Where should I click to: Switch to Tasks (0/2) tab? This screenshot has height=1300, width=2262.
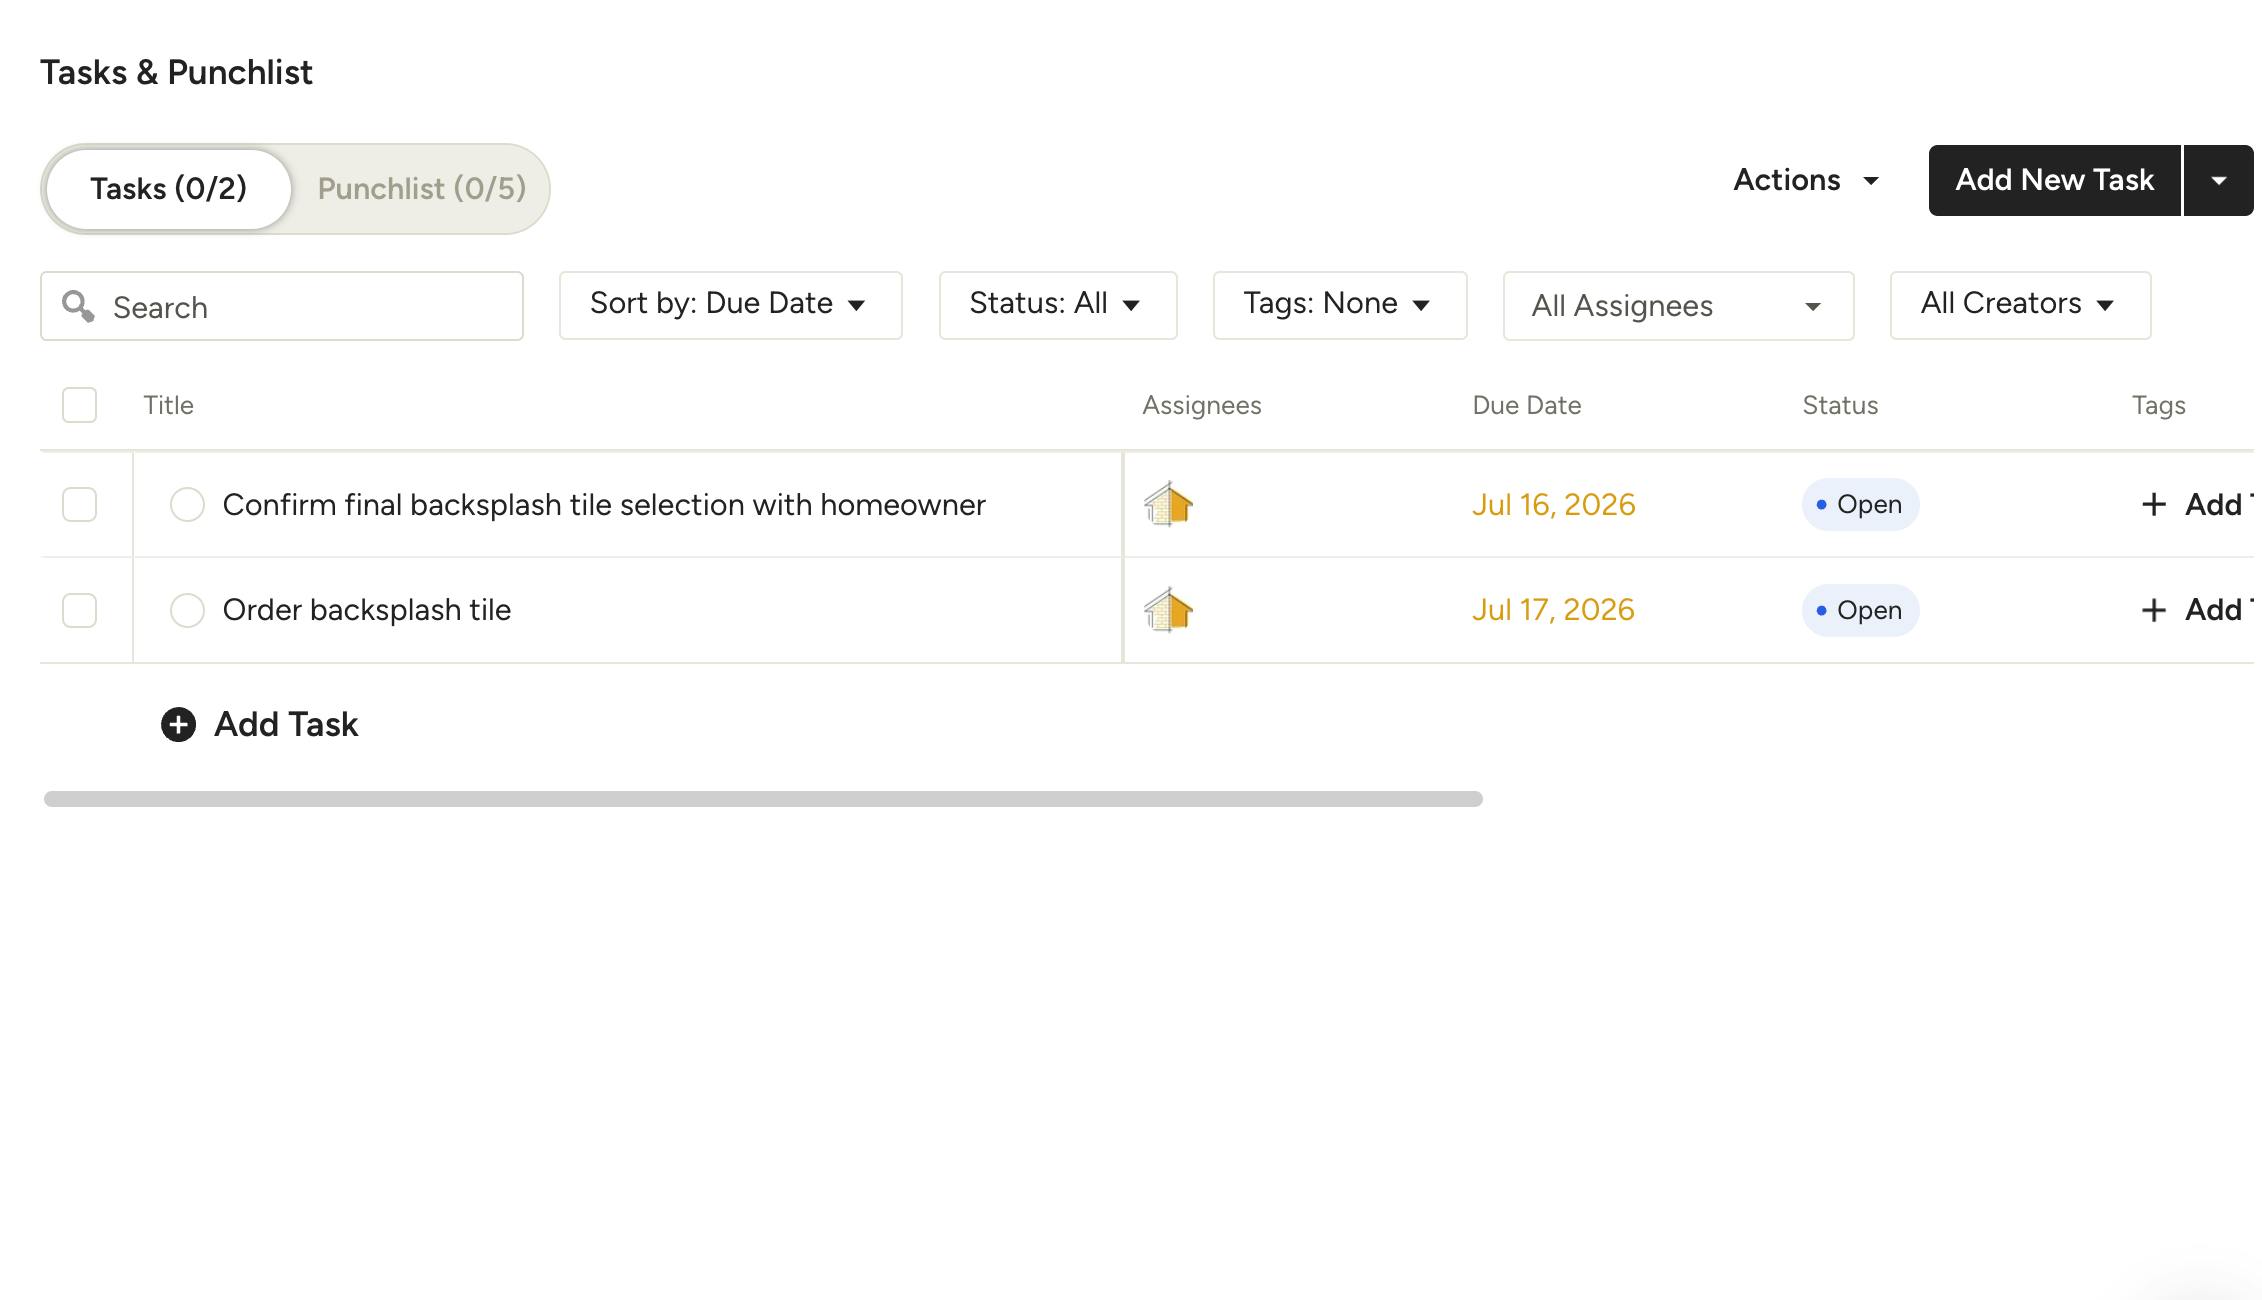168,189
